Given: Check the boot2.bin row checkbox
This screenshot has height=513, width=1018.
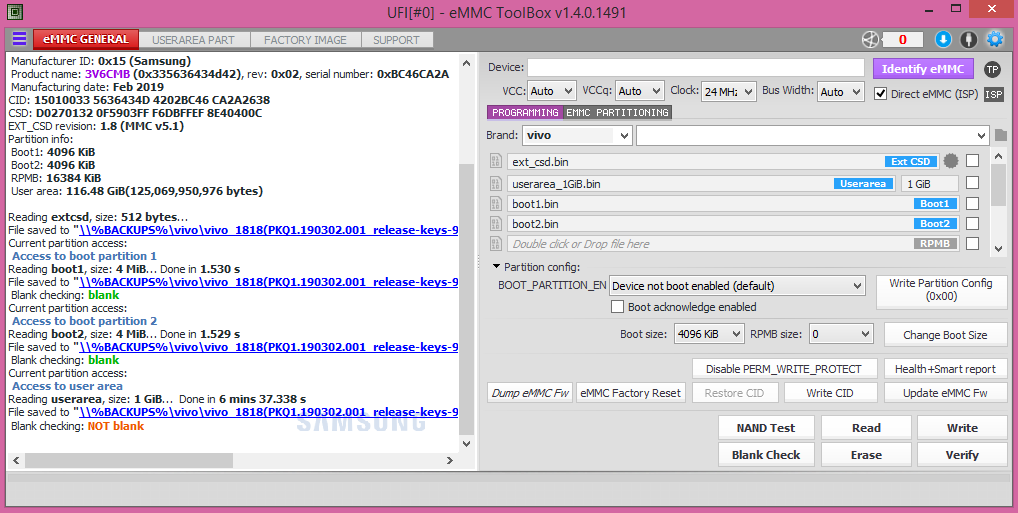Looking at the screenshot, I should (x=972, y=223).
